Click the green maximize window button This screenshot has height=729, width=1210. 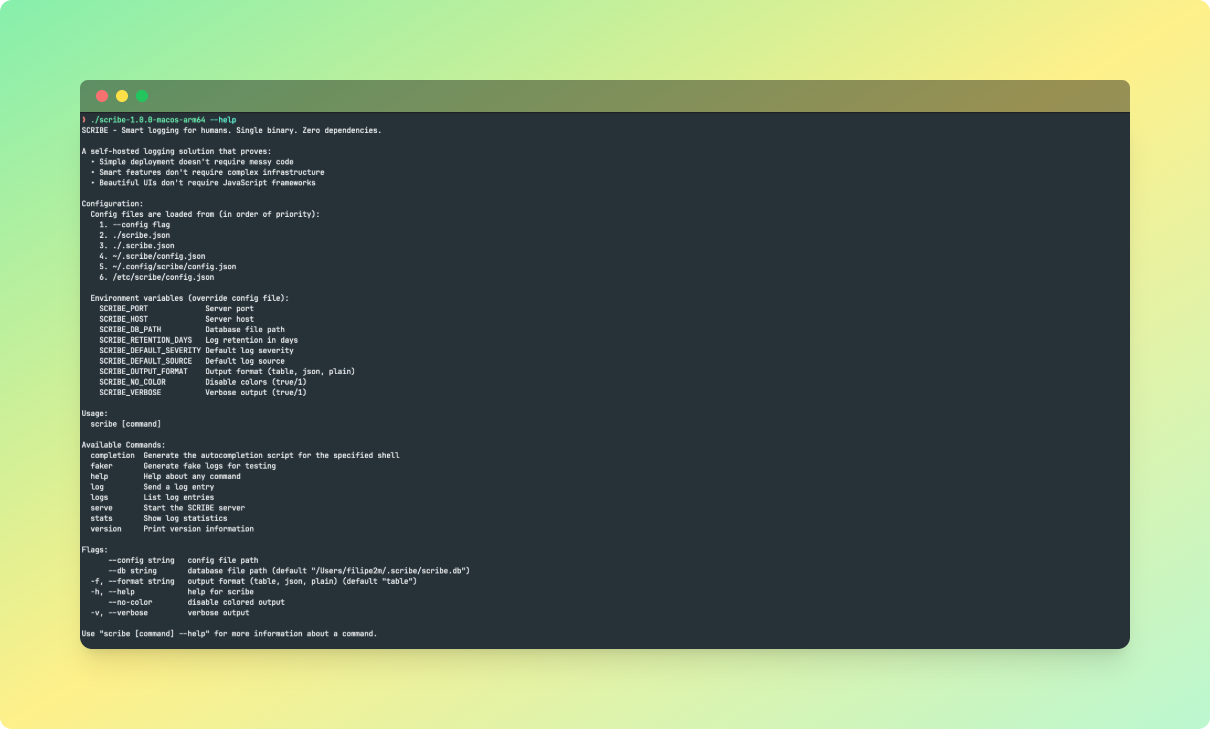[x=142, y=96]
